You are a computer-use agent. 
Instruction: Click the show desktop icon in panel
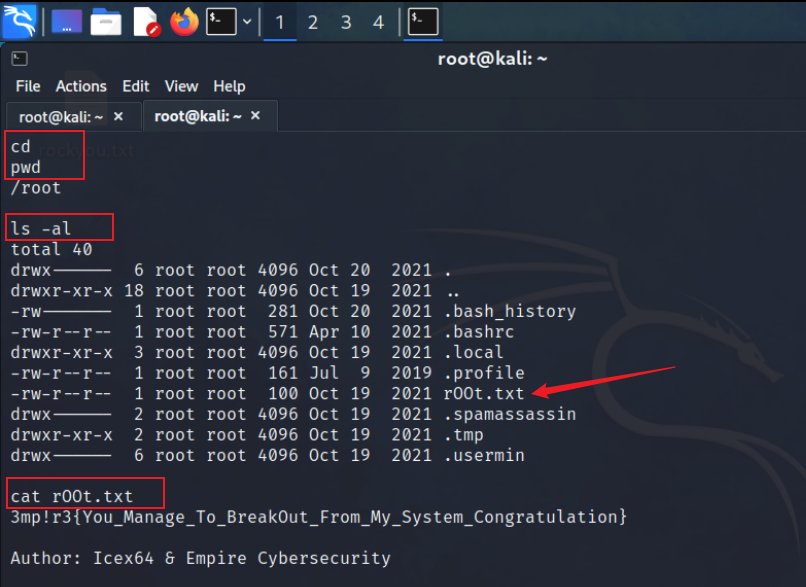(x=68, y=21)
